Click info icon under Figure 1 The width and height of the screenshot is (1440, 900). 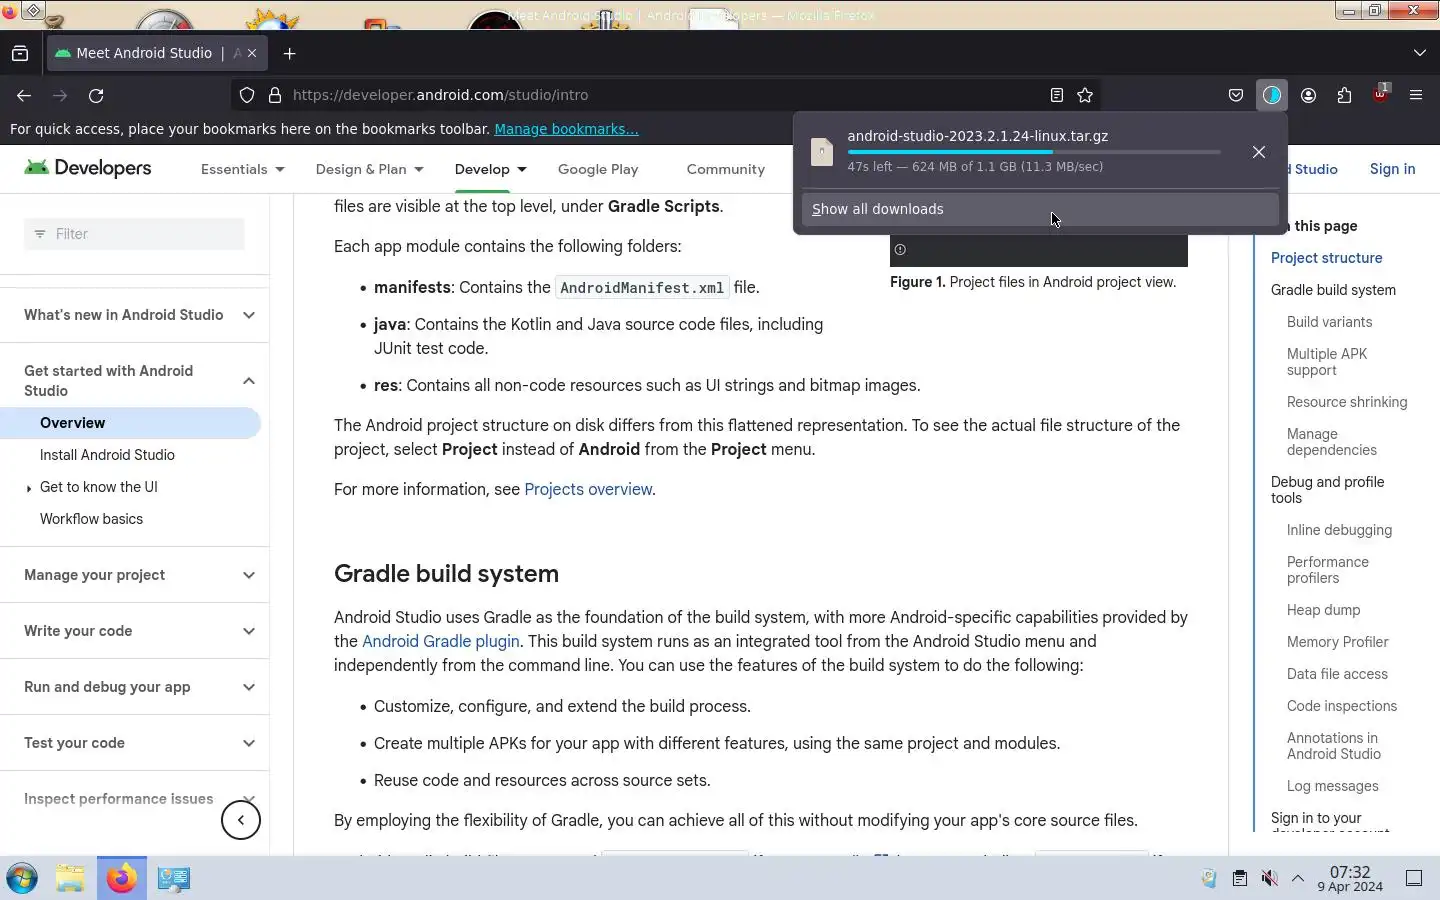pos(900,249)
